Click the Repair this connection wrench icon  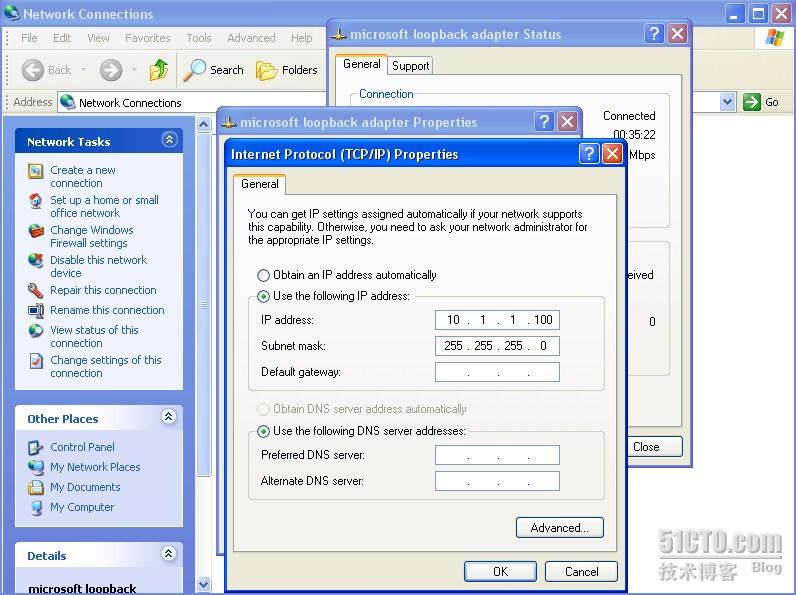click(36, 290)
